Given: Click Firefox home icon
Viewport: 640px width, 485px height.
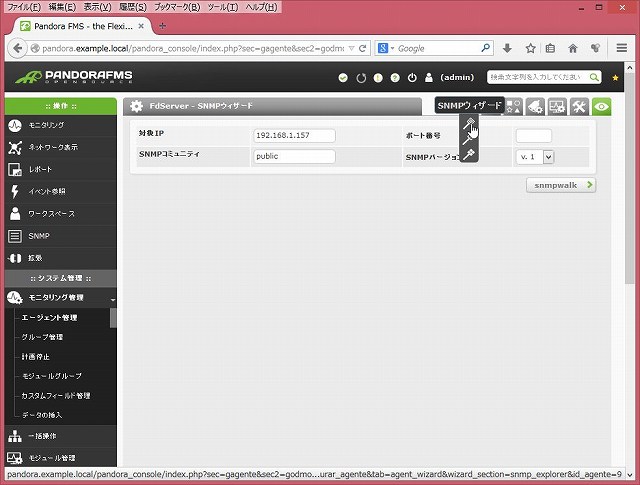Looking at the screenshot, I should (x=573, y=48).
